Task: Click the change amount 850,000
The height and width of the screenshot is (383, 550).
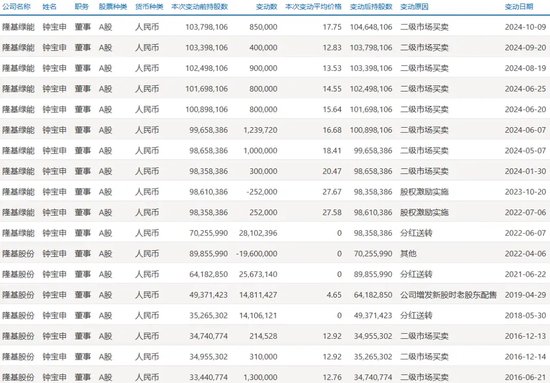Action: (x=263, y=27)
